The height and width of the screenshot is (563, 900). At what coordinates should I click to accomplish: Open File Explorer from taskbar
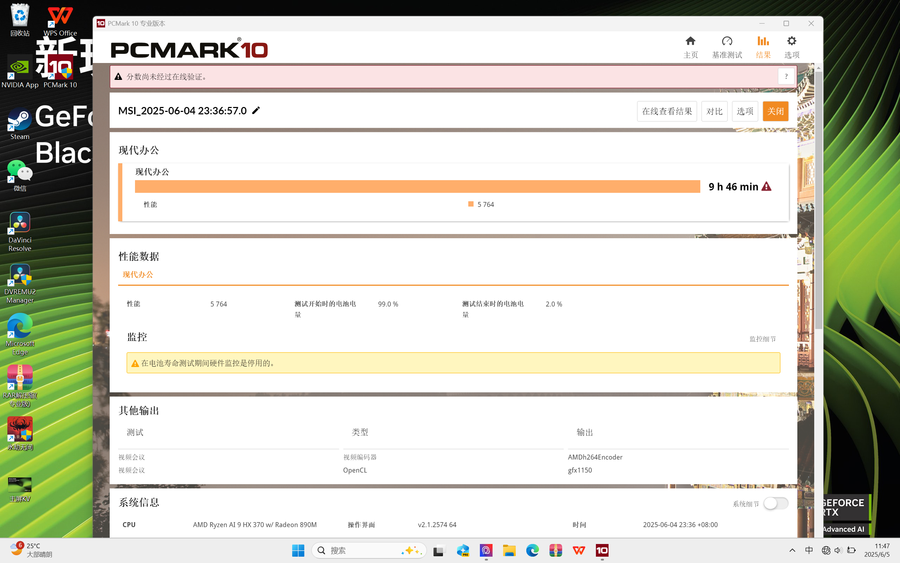tap(509, 550)
